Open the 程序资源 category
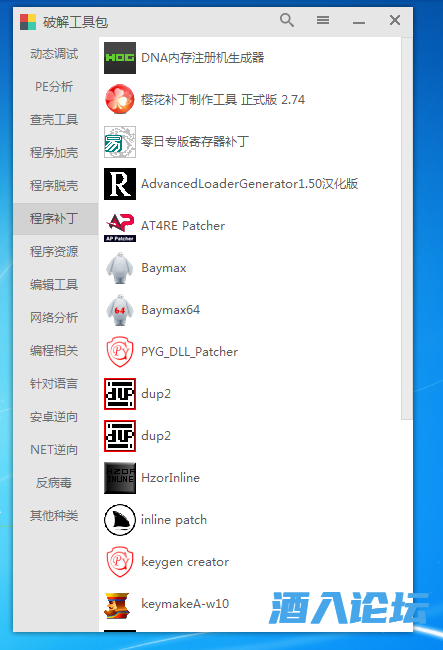The width and height of the screenshot is (443, 650). point(54,252)
